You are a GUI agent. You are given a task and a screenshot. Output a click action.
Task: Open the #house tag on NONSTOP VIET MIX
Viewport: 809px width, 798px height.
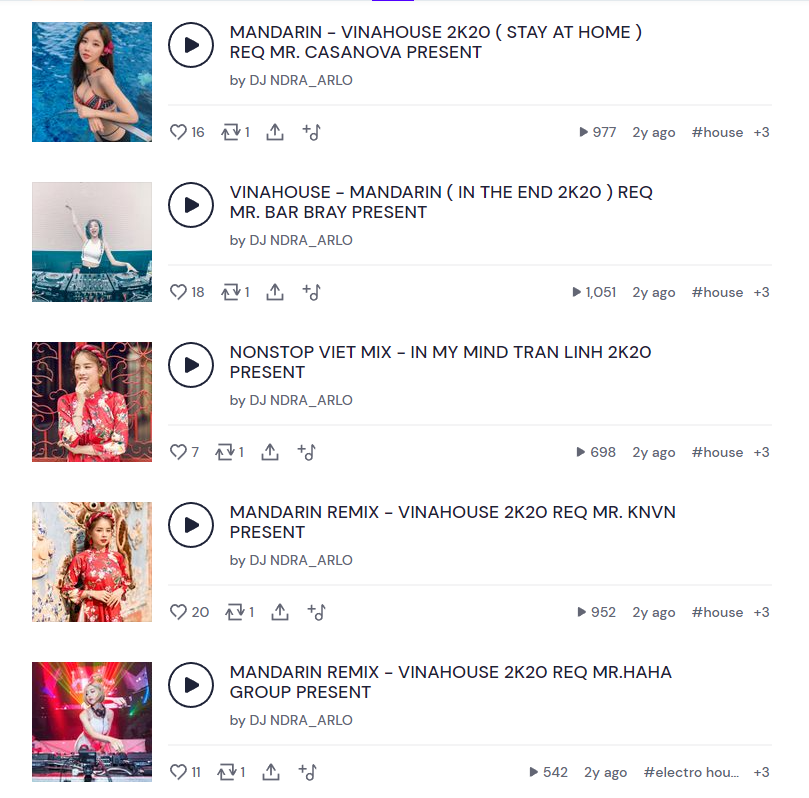point(717,452)
